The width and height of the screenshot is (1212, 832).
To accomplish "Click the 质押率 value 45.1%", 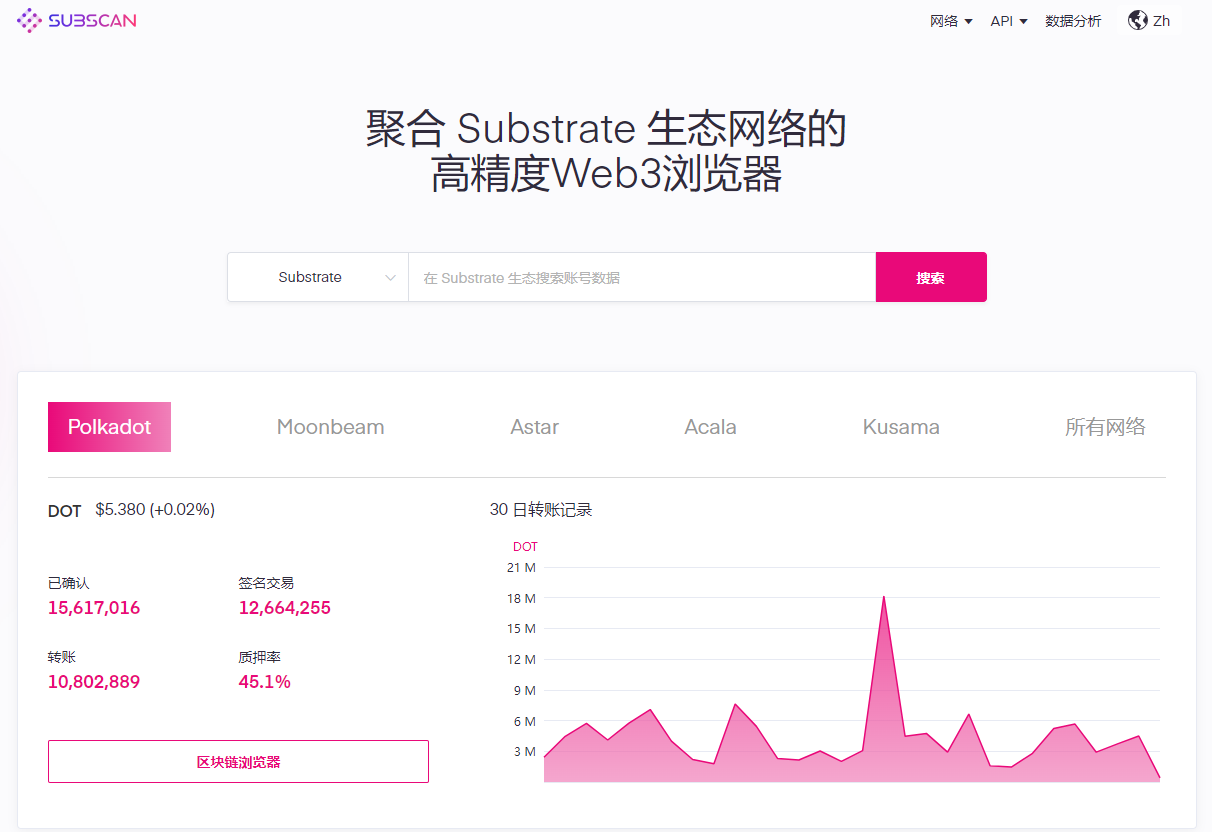I will coord(264,682).
